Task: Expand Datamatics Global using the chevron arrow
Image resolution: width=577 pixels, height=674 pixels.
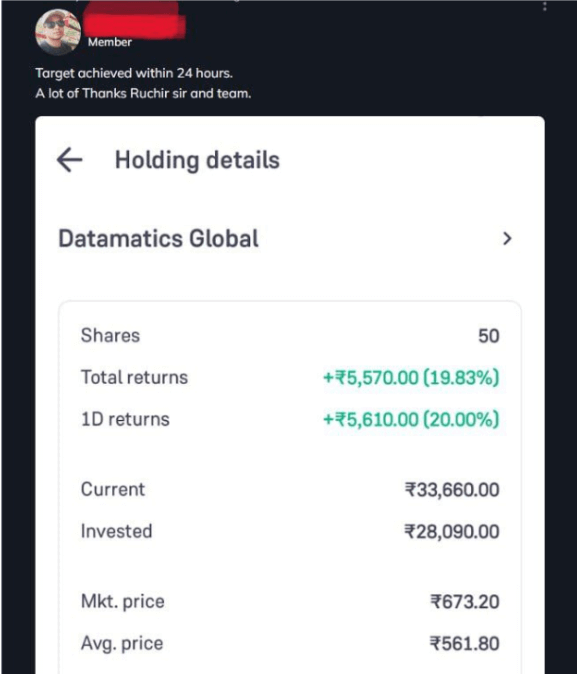Action: 507,239
